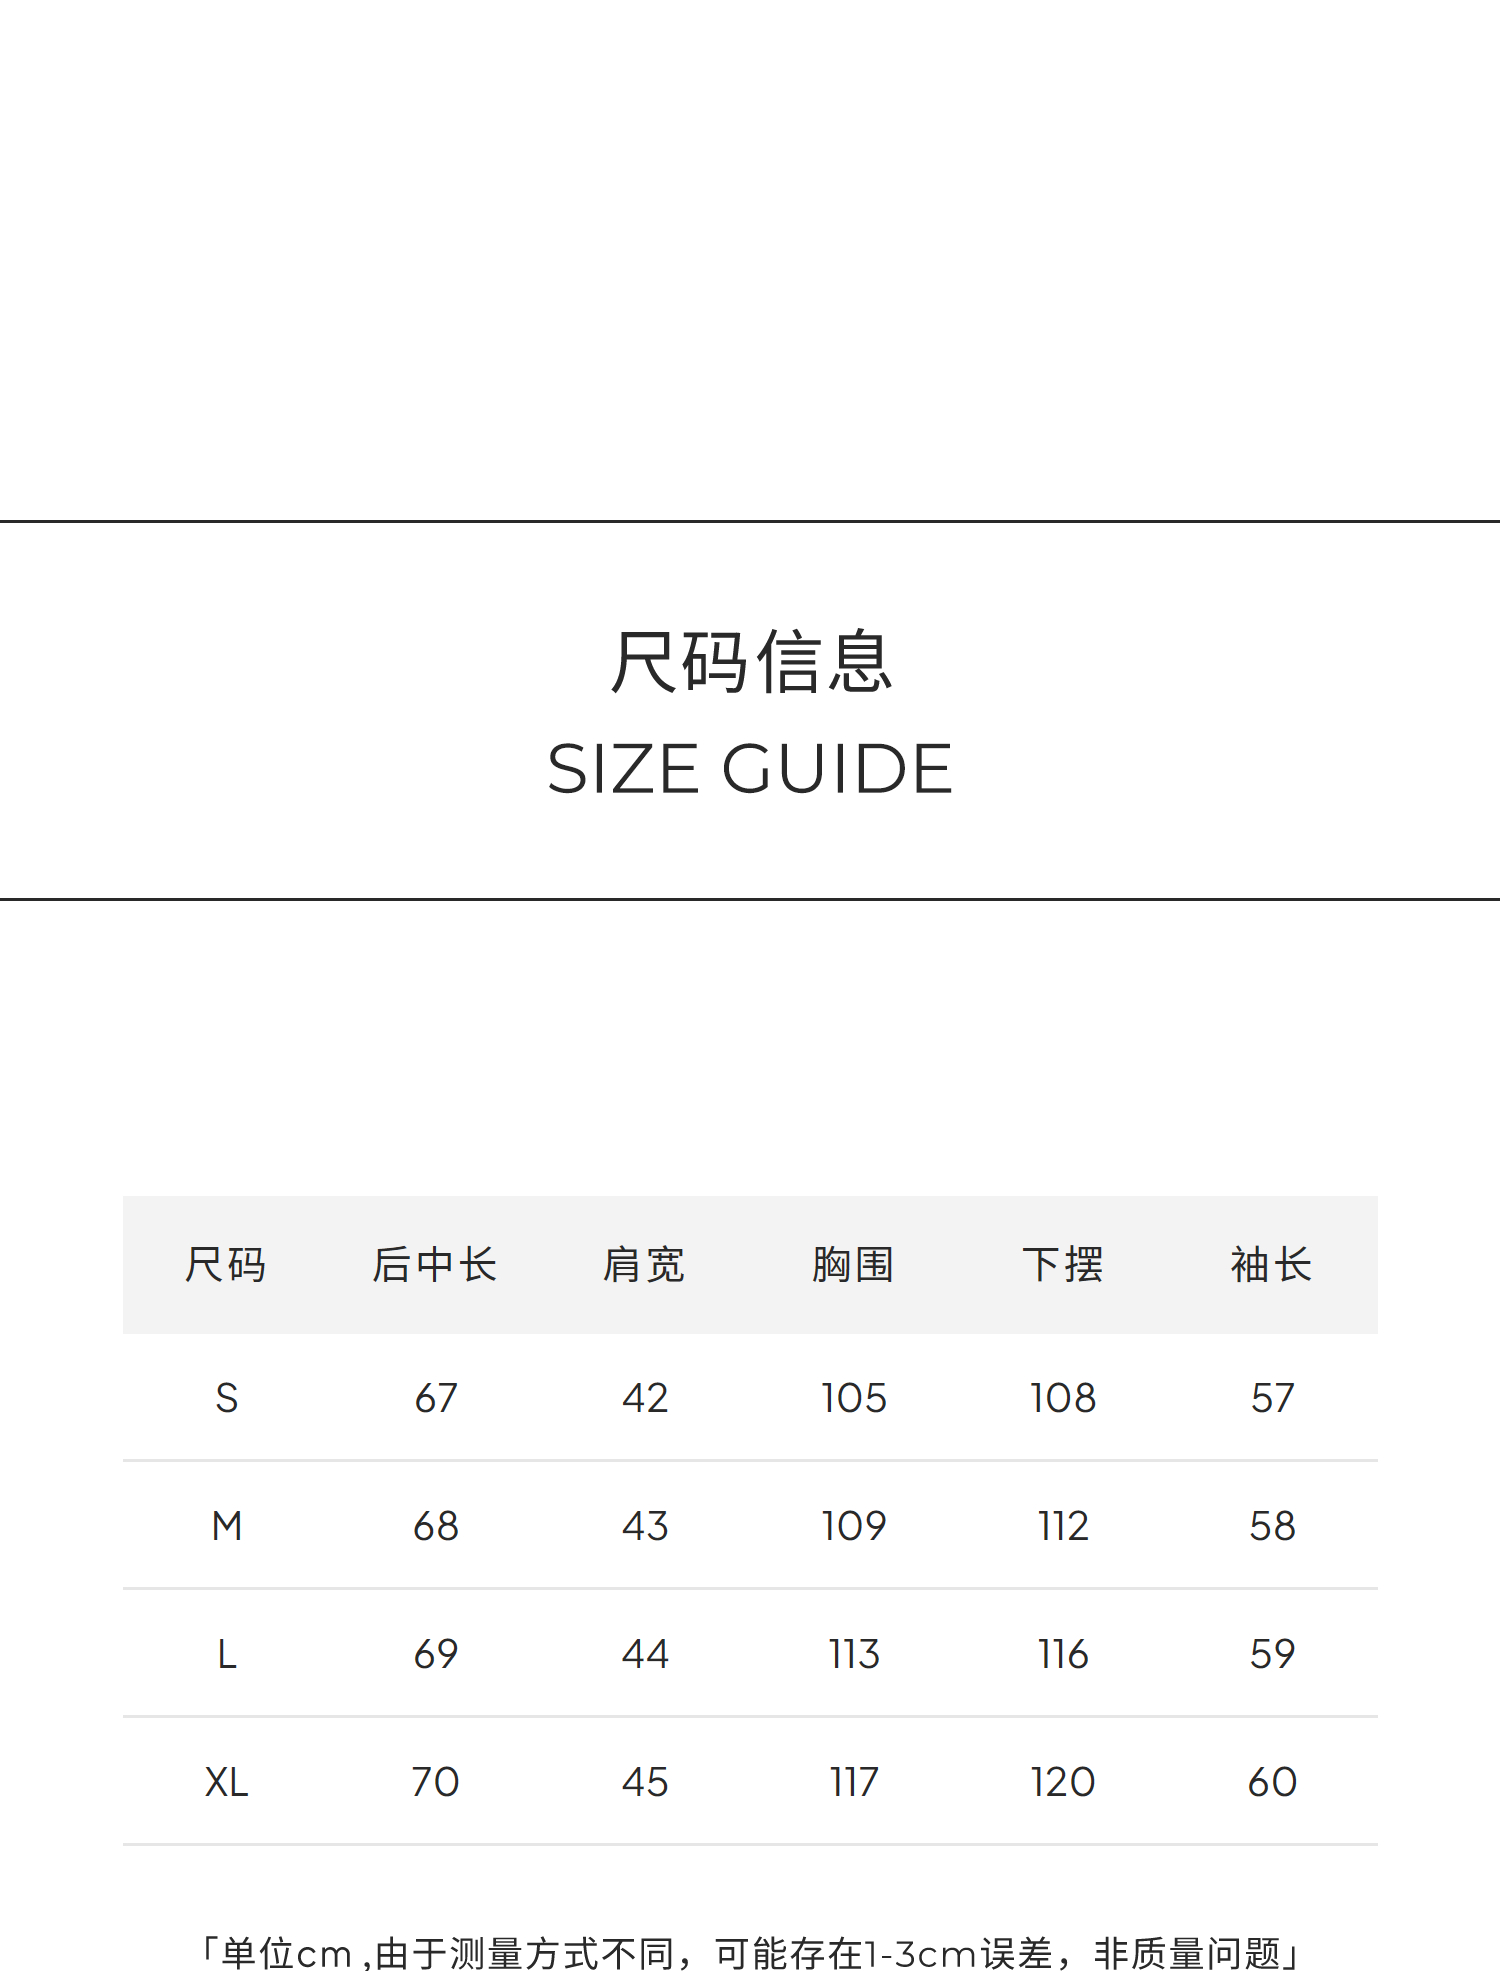Click the 58 sleeve length value

(x=1272, y=1526)
